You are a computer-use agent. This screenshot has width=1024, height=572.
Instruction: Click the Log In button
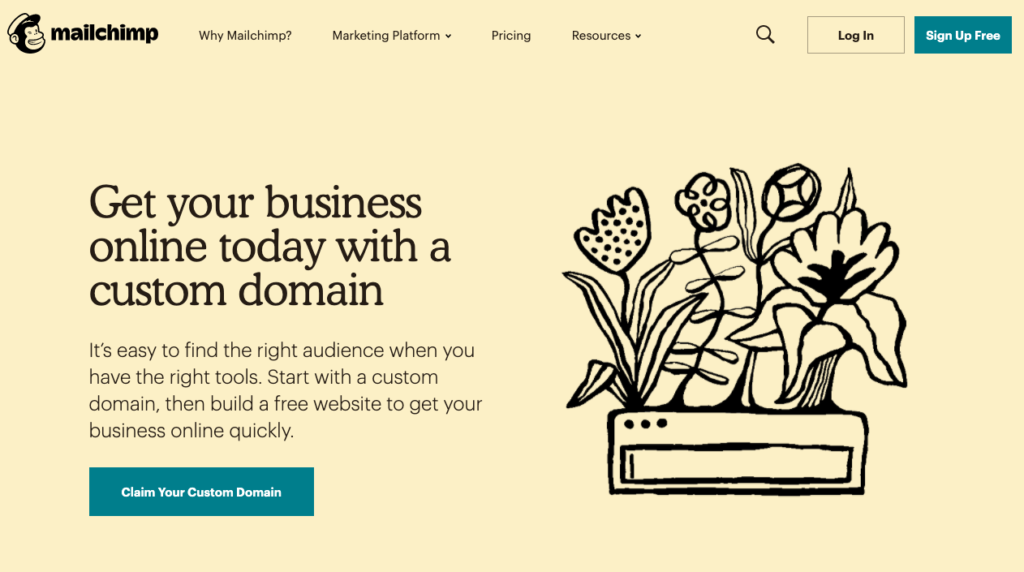(856, 35)
